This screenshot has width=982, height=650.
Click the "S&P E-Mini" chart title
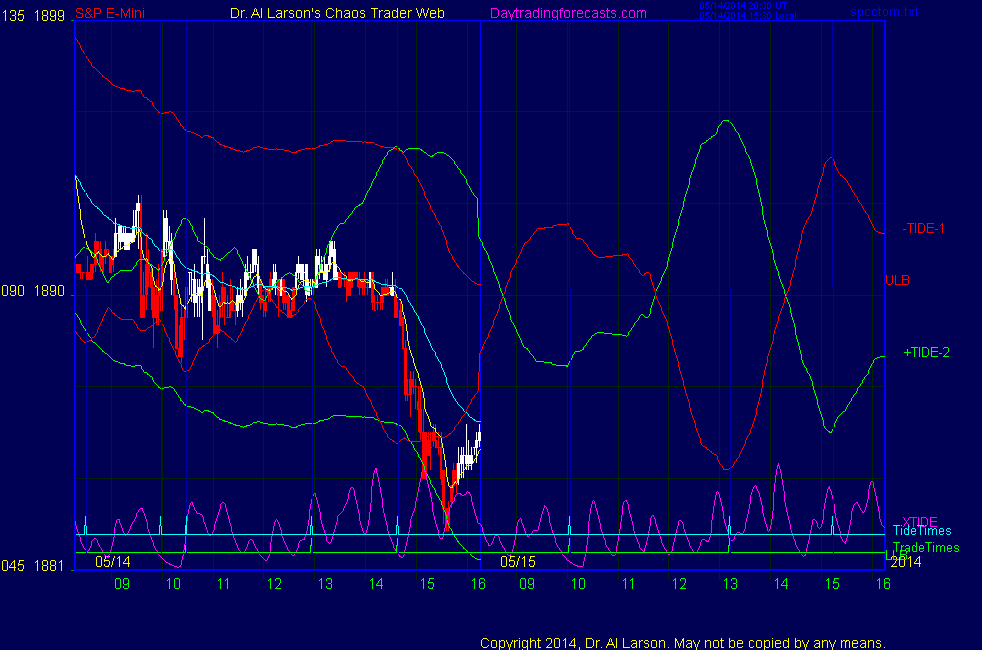[110, 13]
